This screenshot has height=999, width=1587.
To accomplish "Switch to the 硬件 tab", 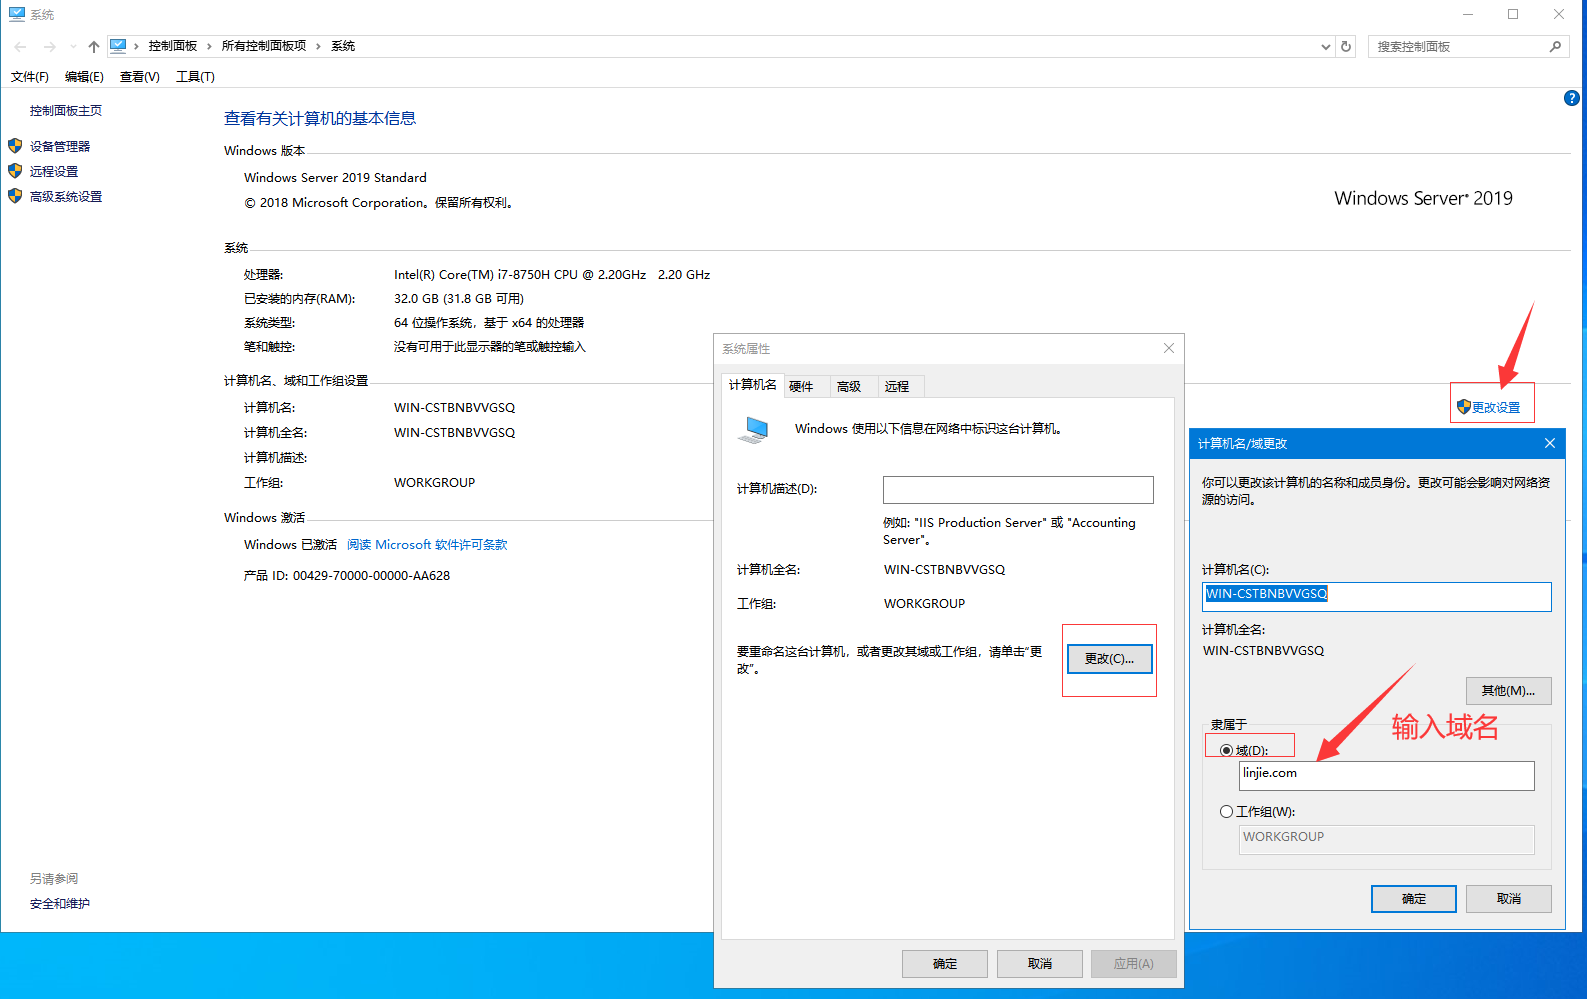I will coord(802,386).
